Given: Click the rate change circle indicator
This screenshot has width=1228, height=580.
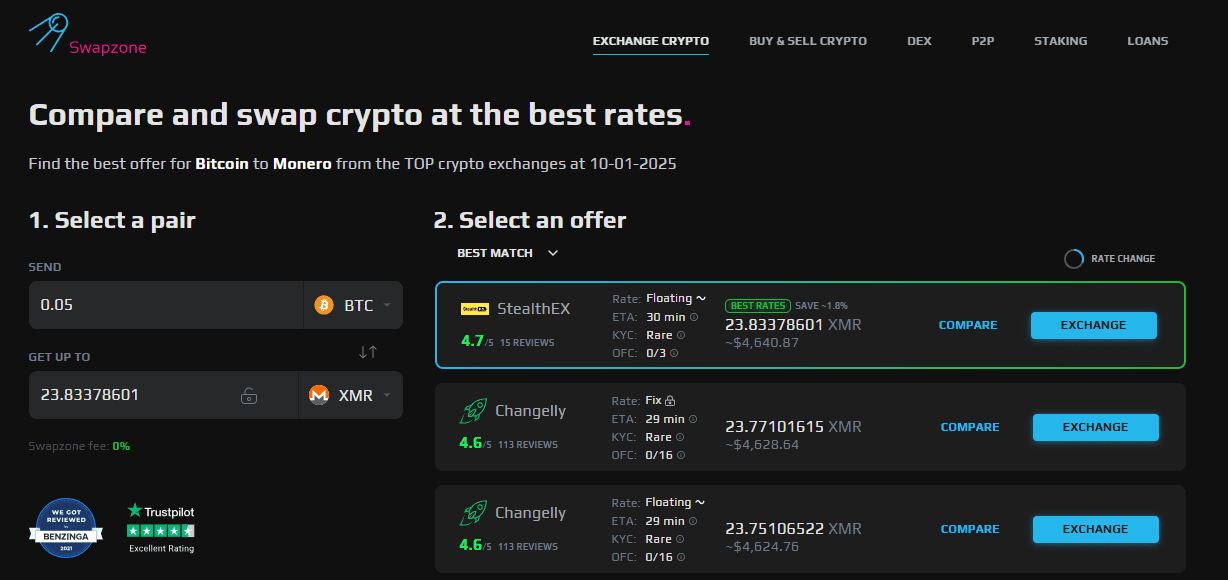Looking at the screenshot, I should tap(1074, 259).
